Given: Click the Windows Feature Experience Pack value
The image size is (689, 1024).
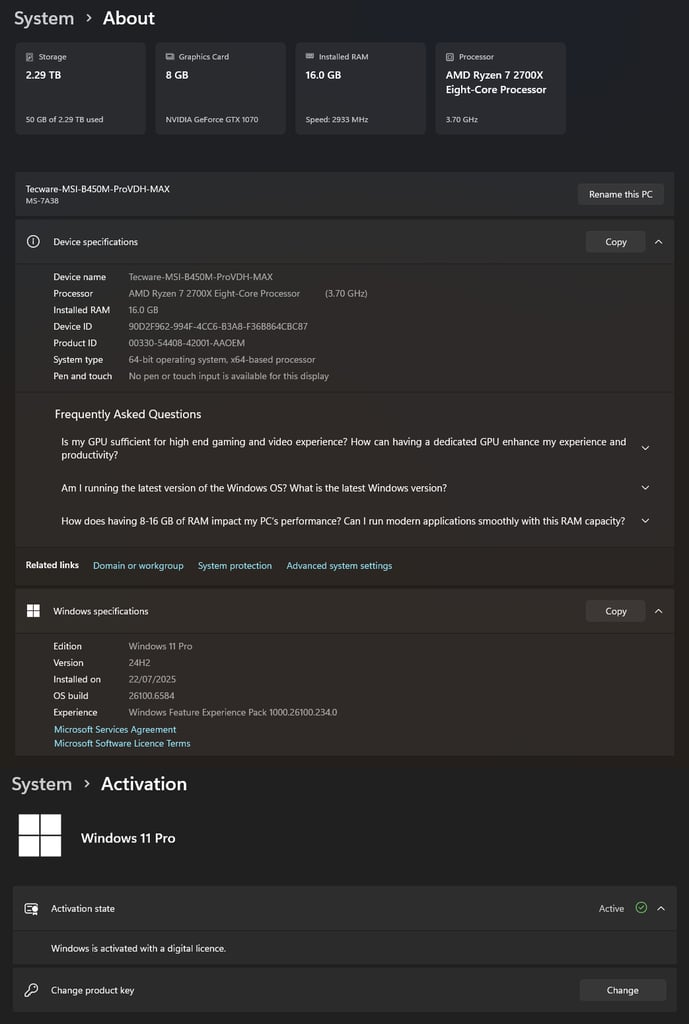Looking at the screenshot, I should pos(233,712).
